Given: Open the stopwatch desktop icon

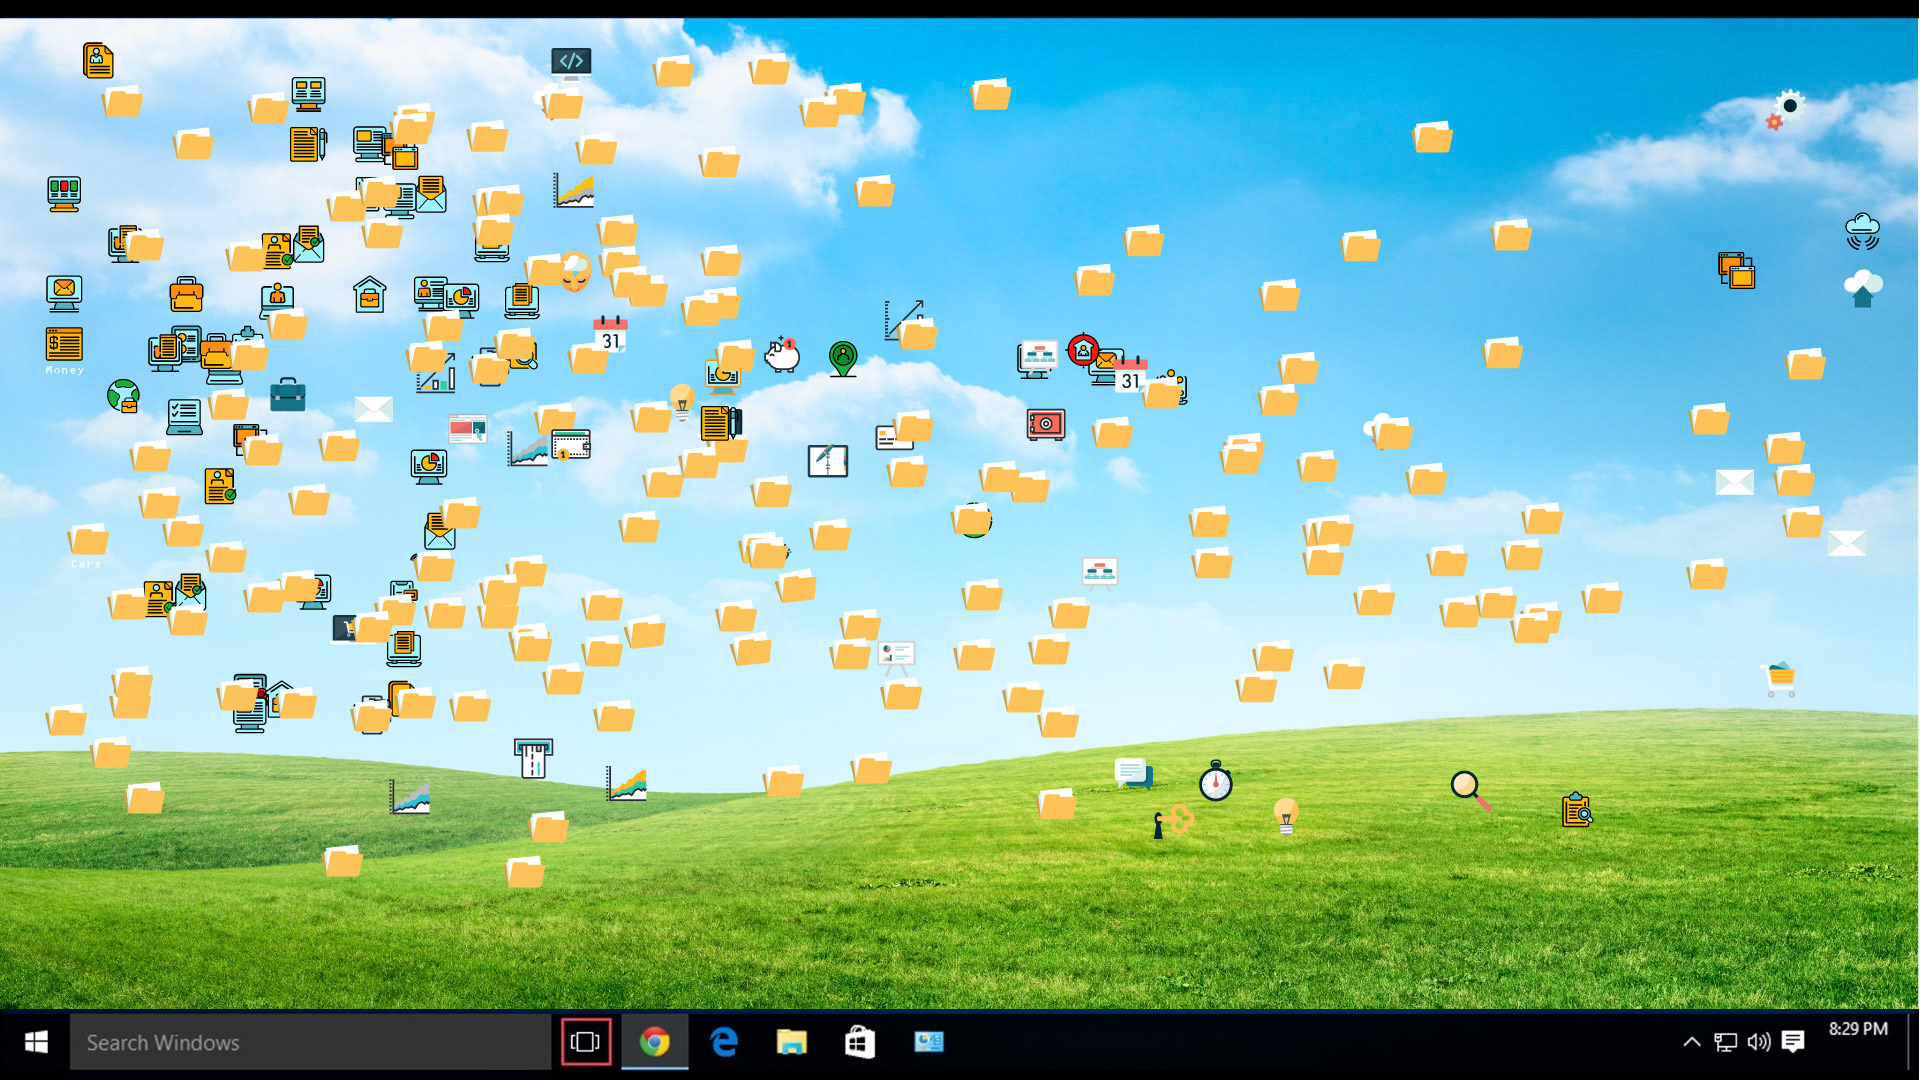Looking at the screenshot, I should 1216,781.
